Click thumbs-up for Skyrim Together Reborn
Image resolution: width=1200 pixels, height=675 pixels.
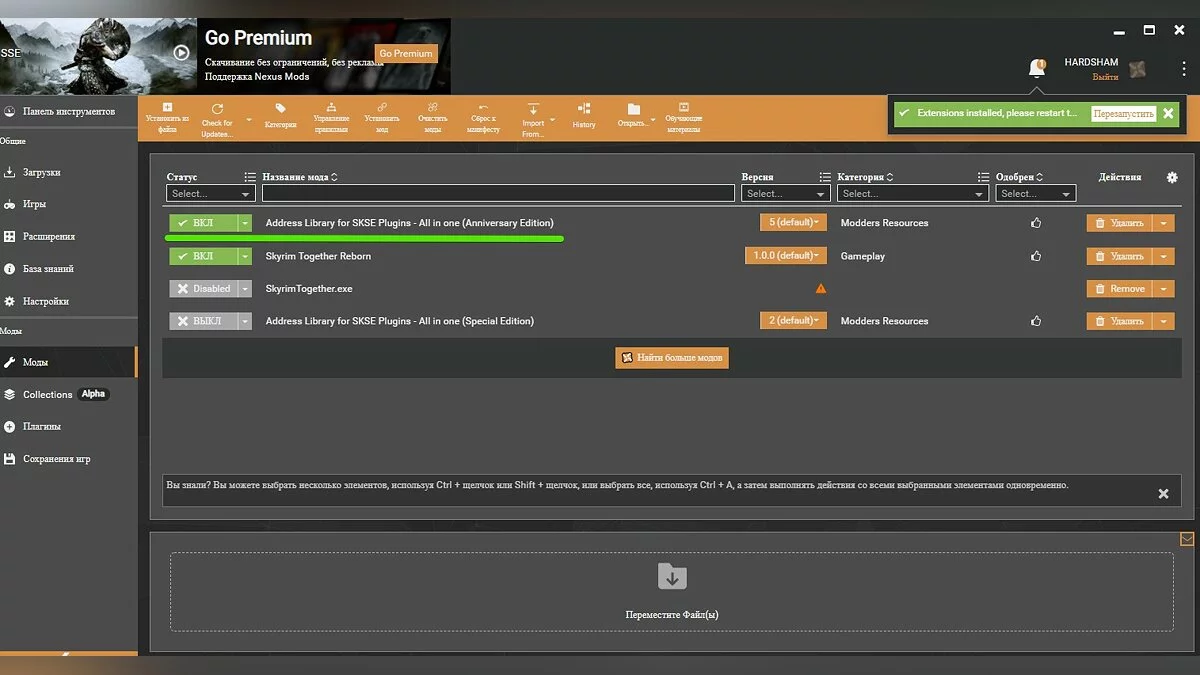1035,256
